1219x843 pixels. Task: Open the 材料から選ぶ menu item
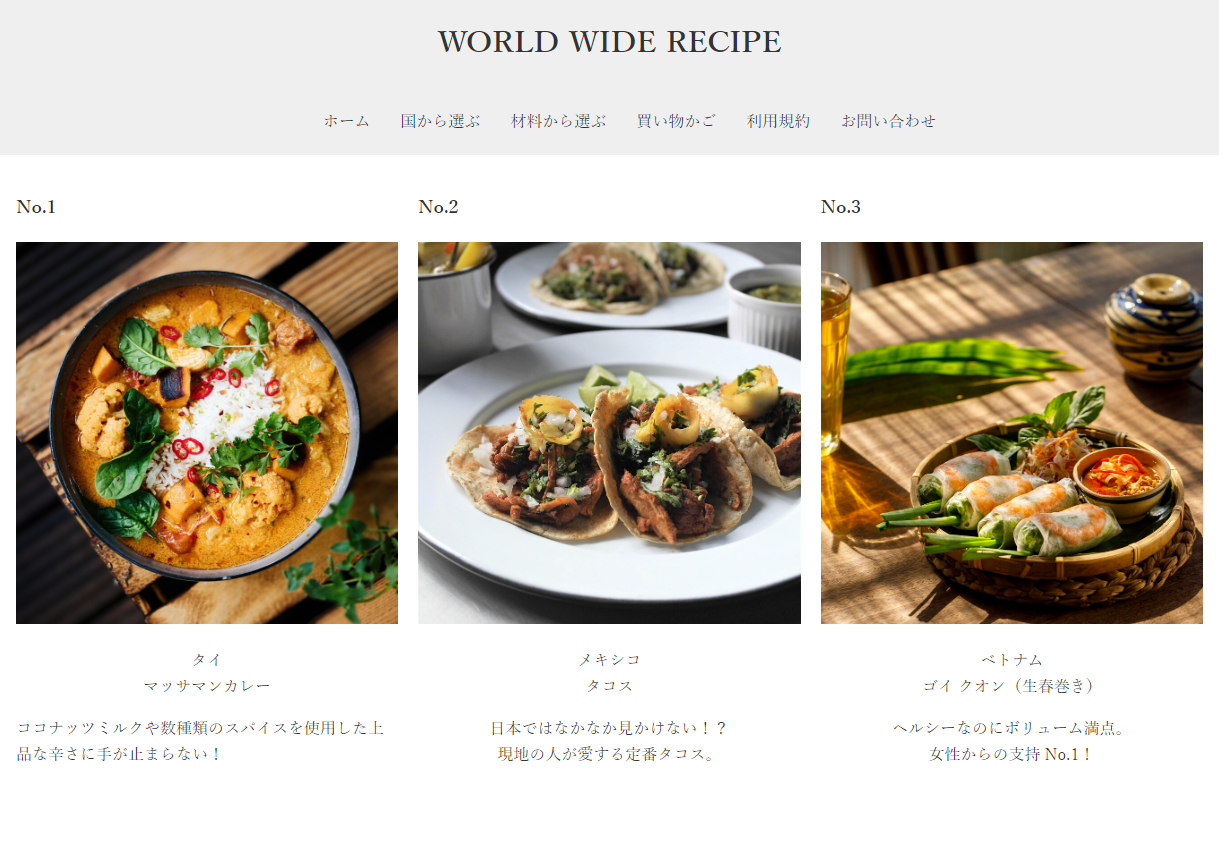click(558, 121)
